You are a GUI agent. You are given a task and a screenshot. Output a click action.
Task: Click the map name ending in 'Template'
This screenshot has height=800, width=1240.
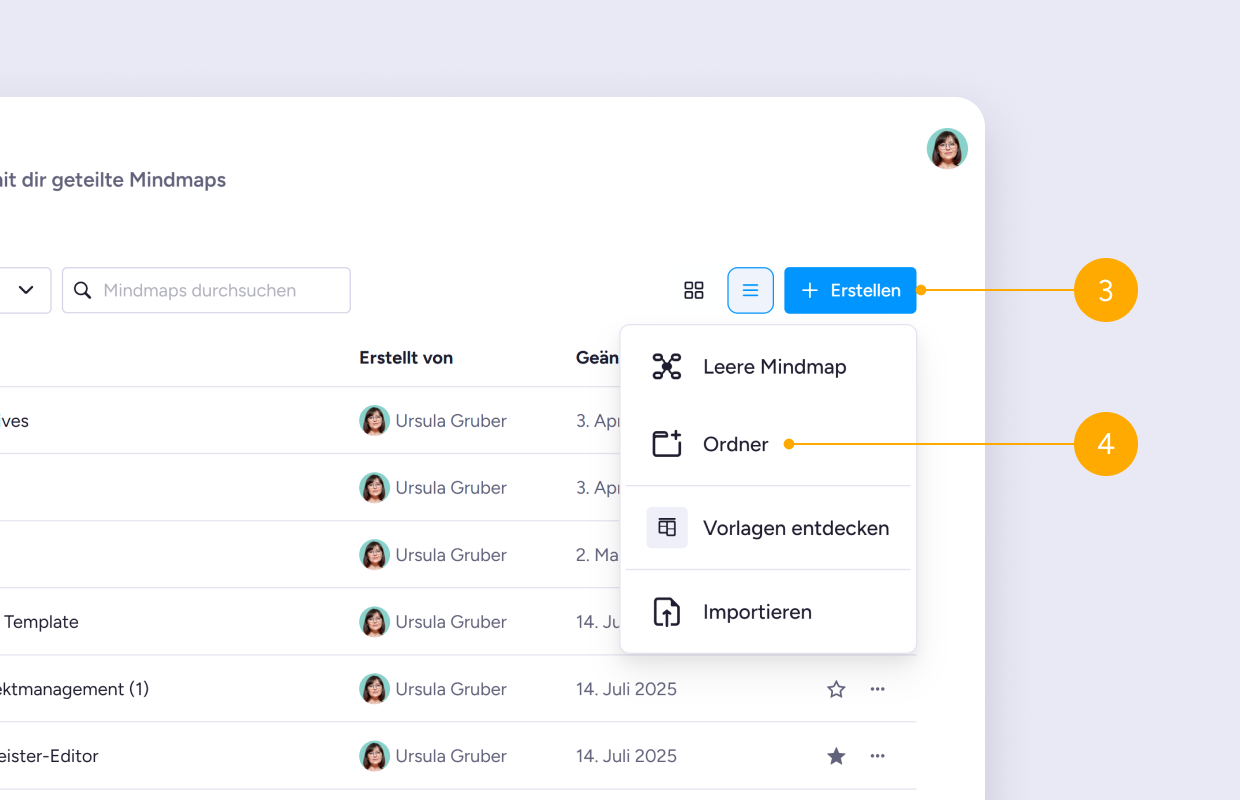coord(40,622)
